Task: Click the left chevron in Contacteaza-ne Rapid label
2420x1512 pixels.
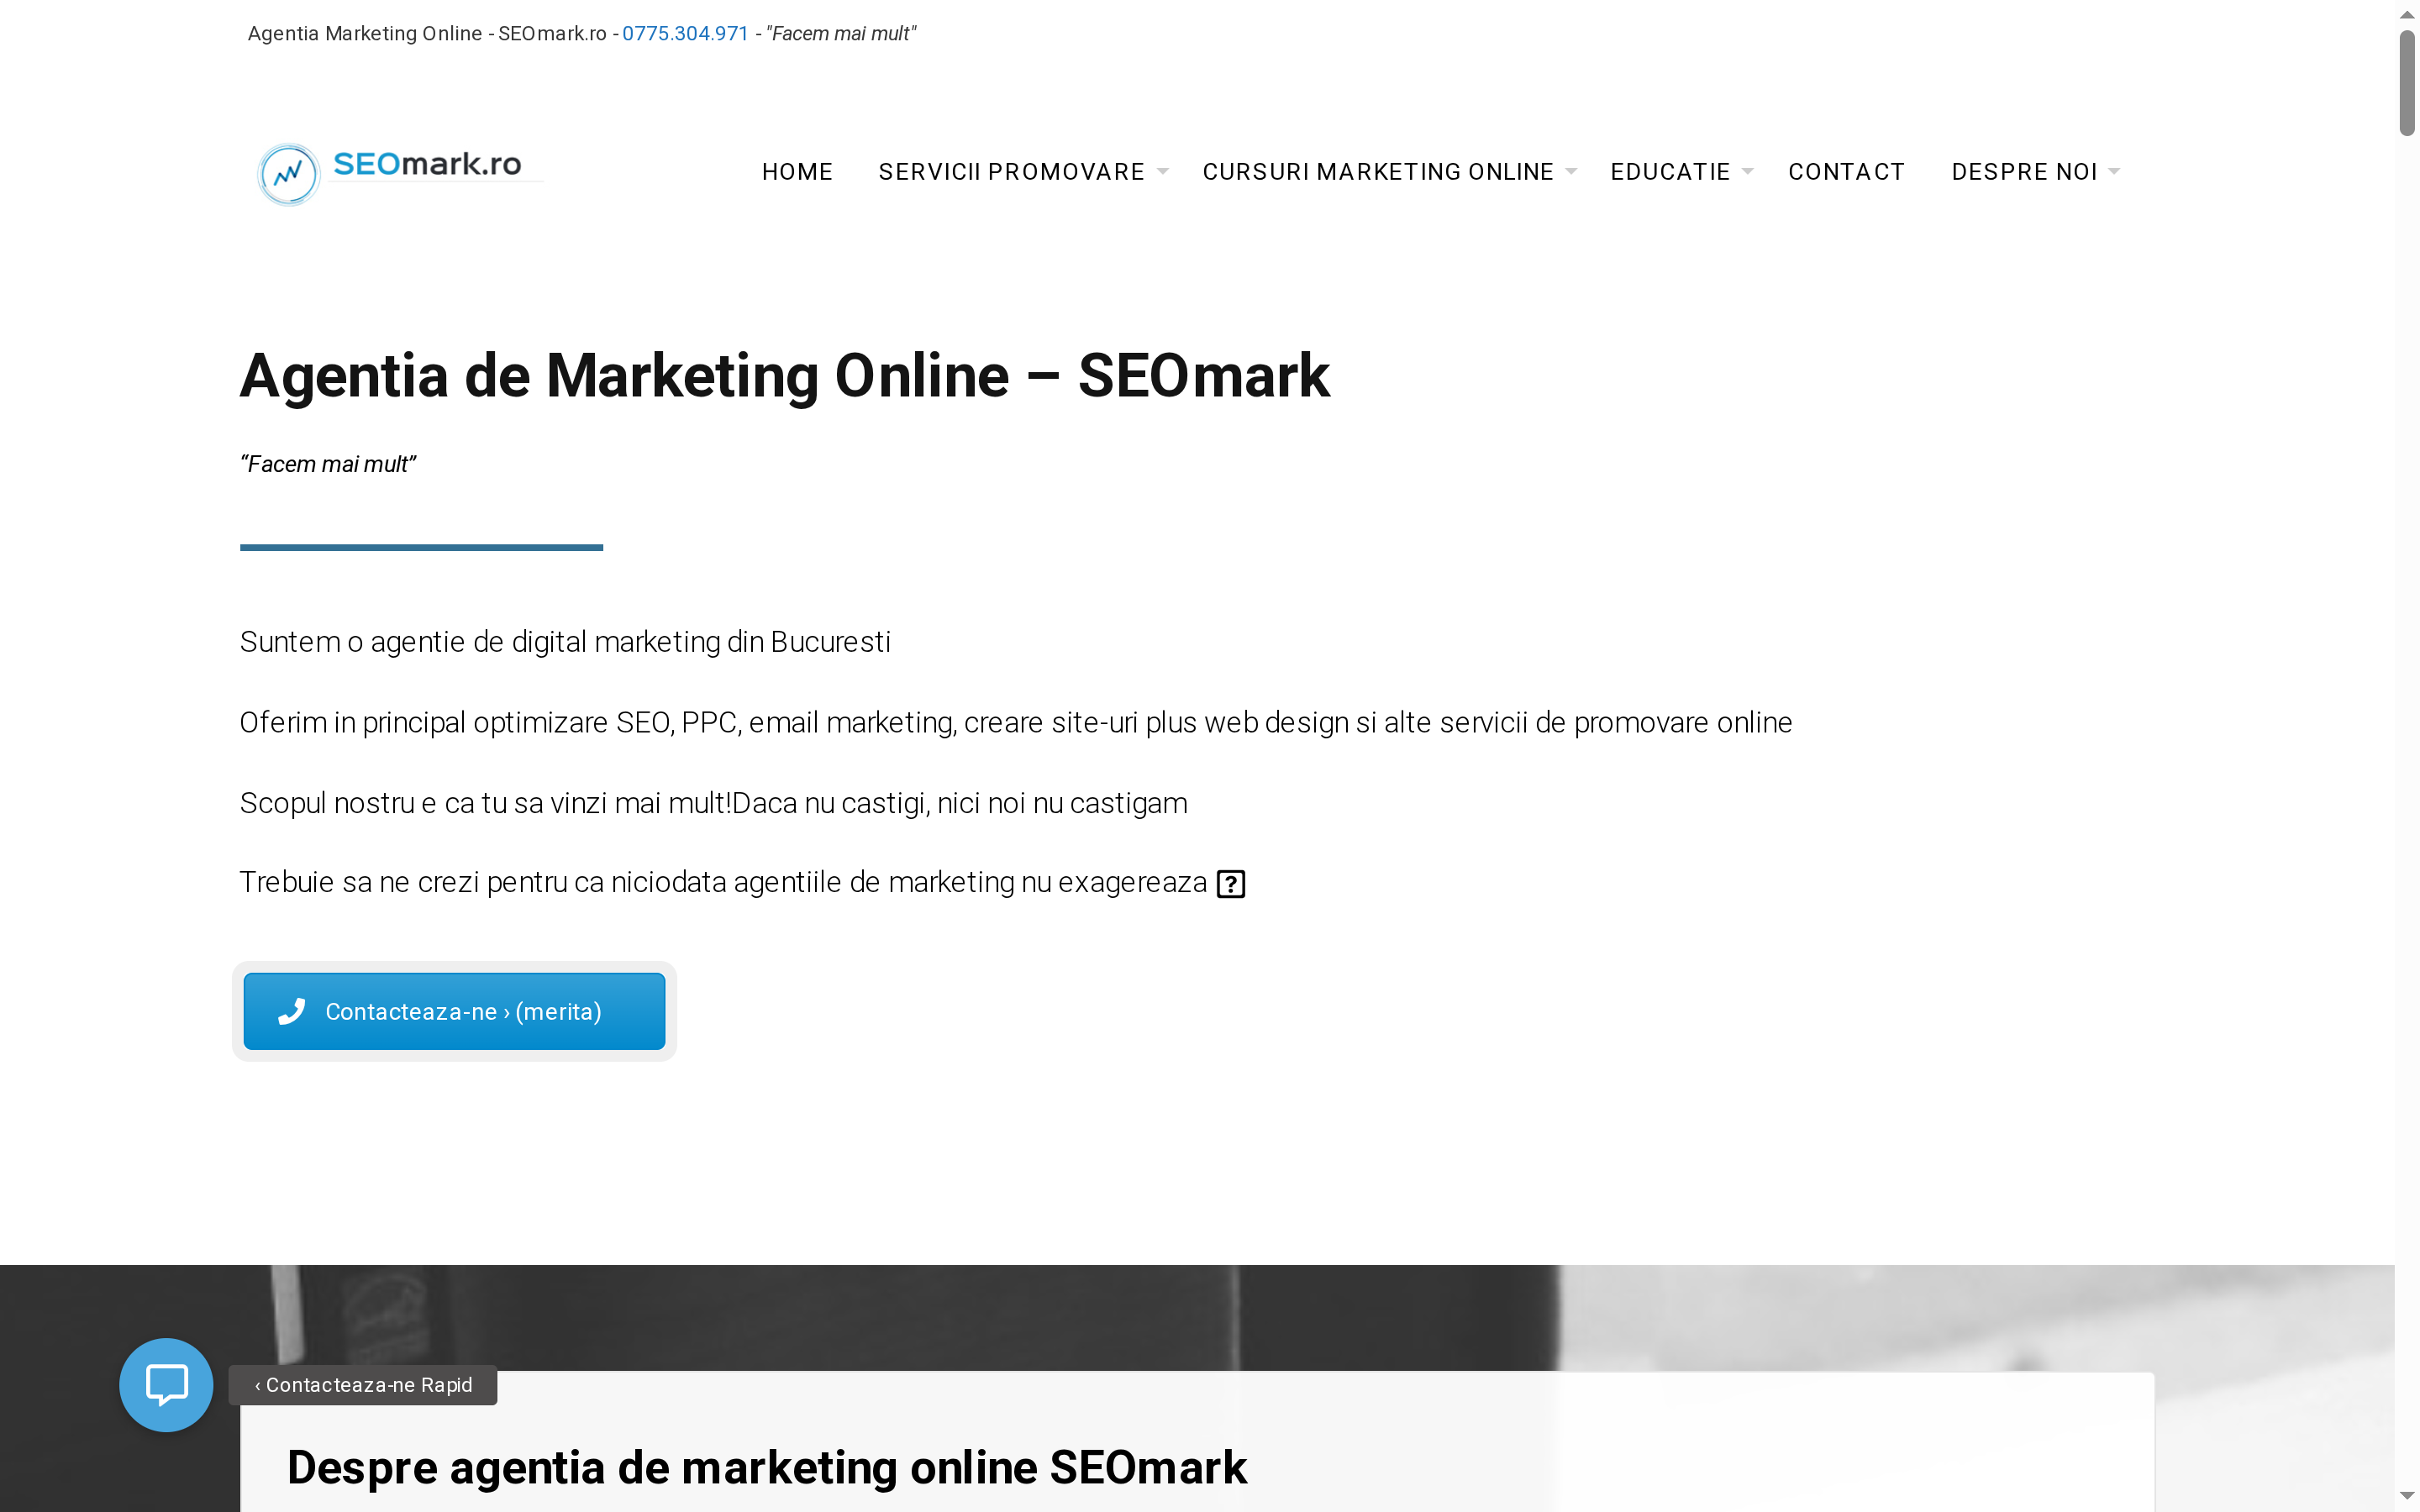Action: click(259, 1386)
